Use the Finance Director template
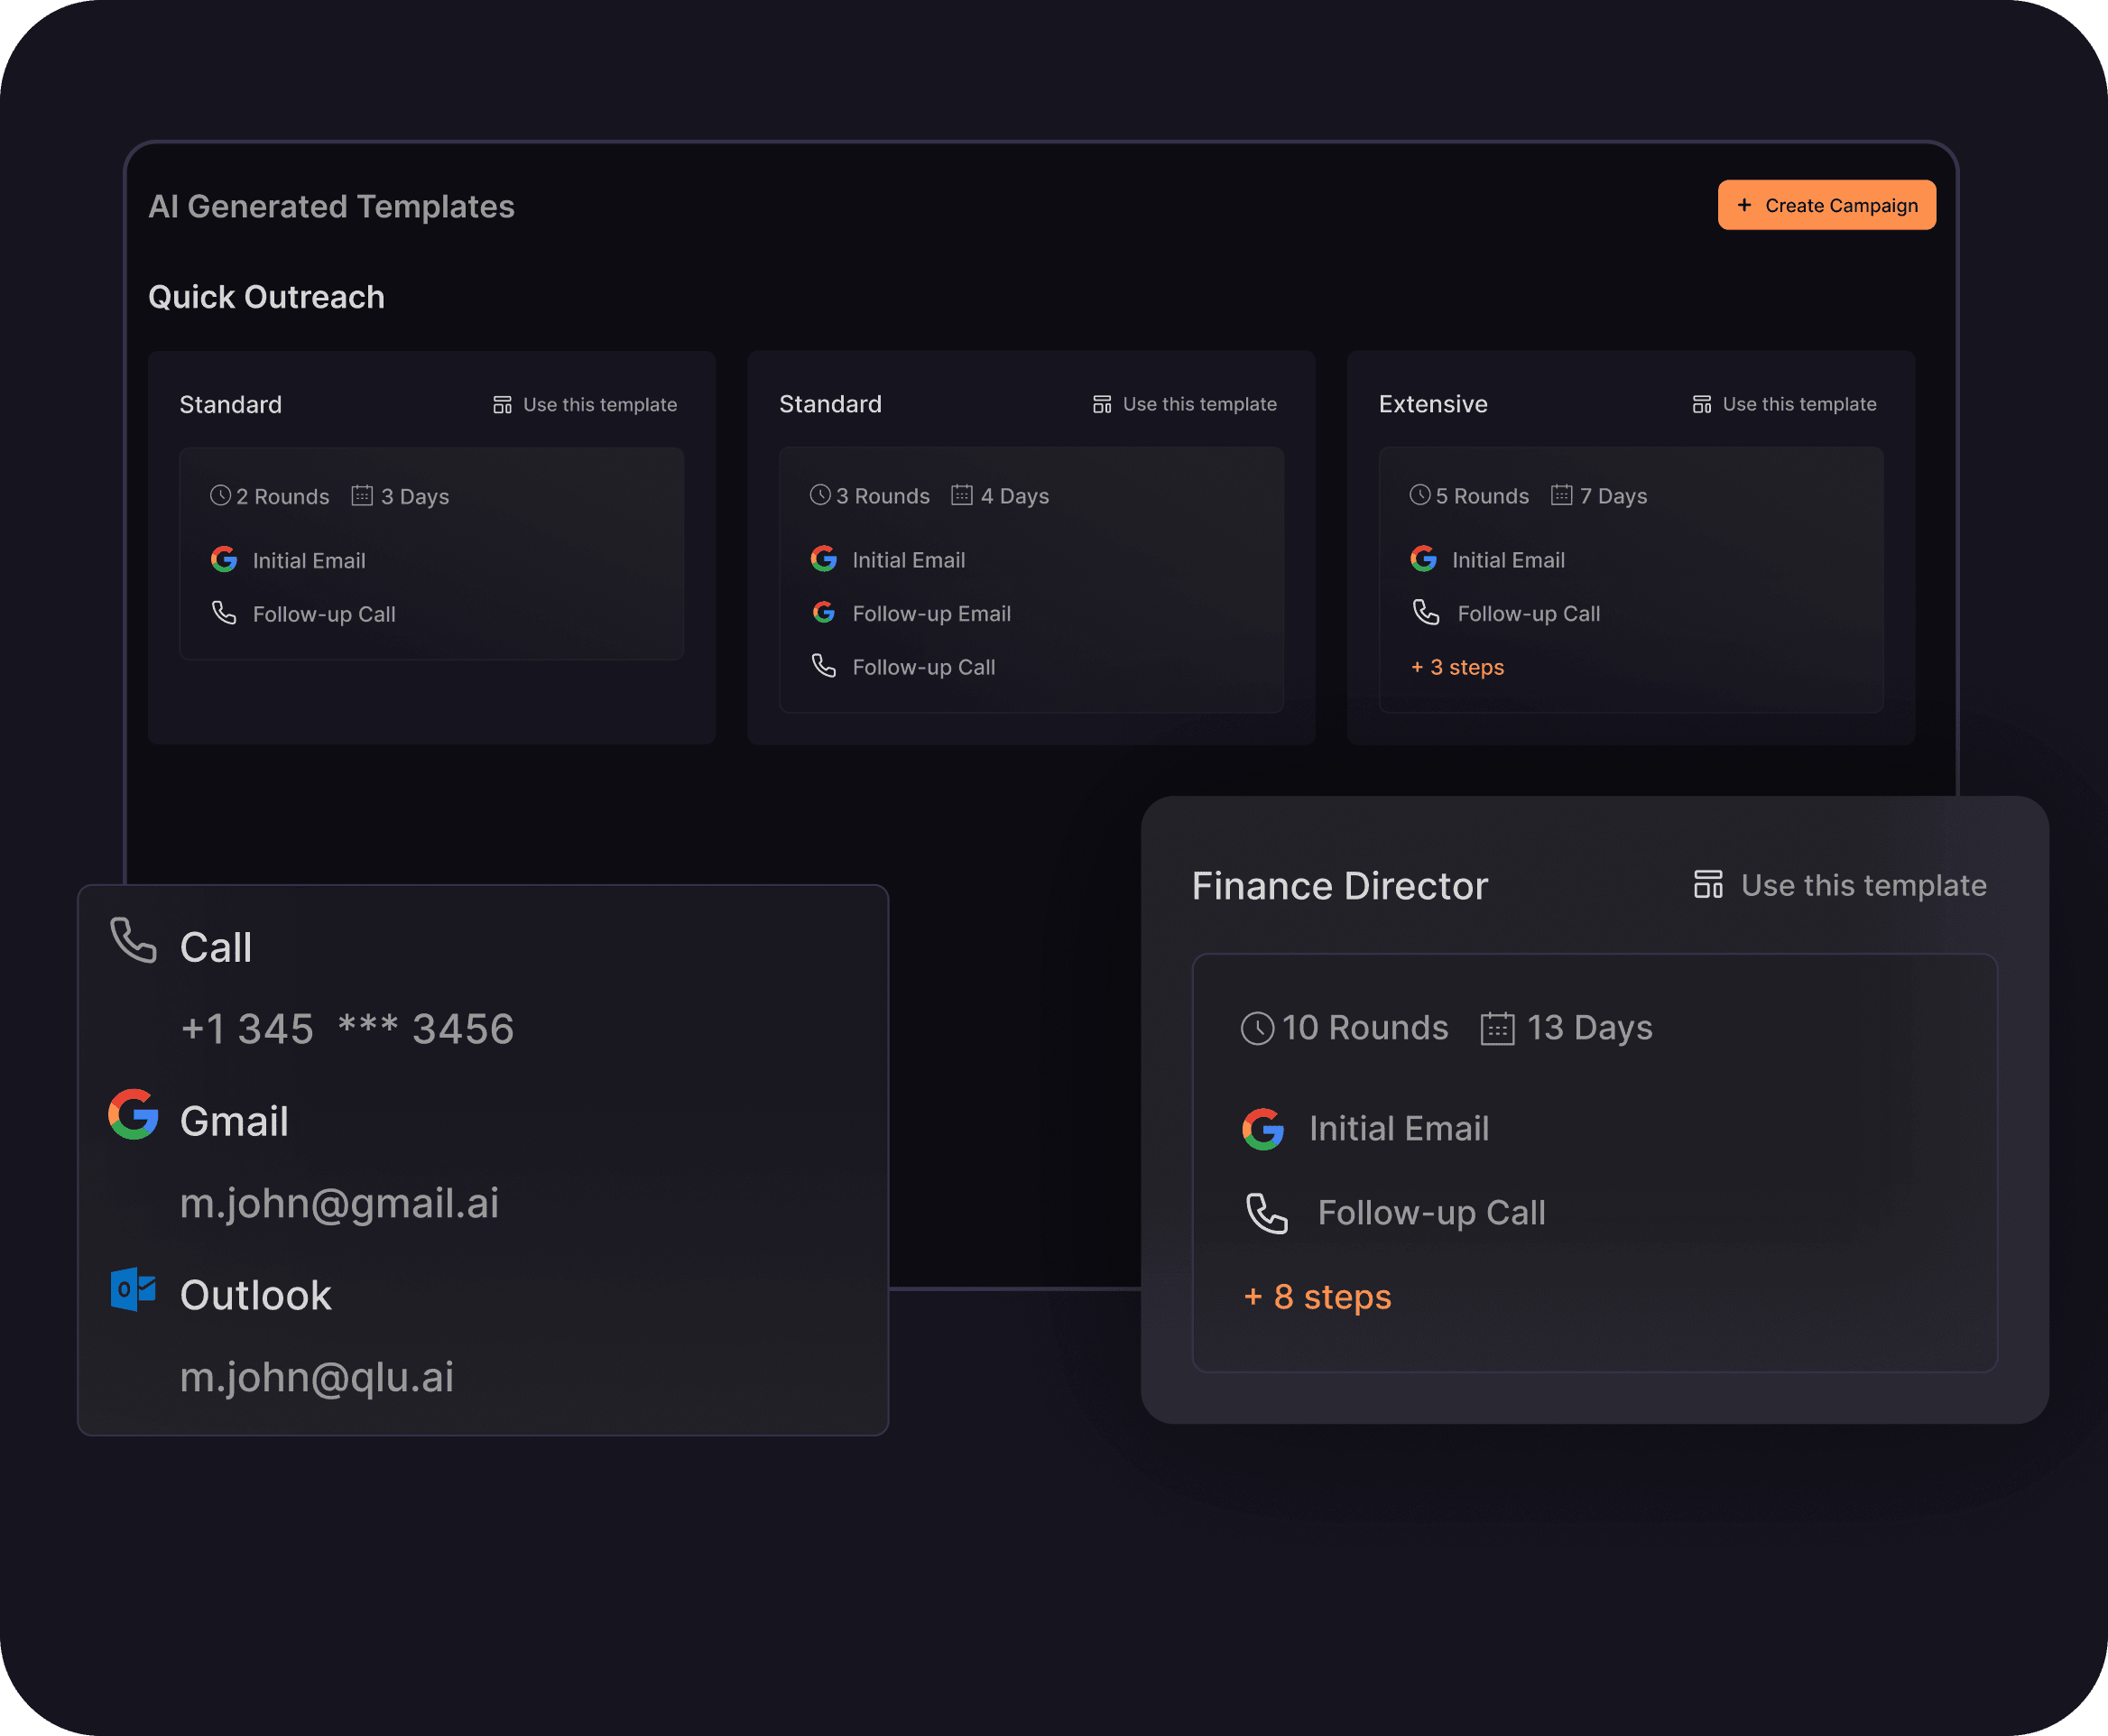This screenshot has width=2108, height=1736. pos(1840,885)
